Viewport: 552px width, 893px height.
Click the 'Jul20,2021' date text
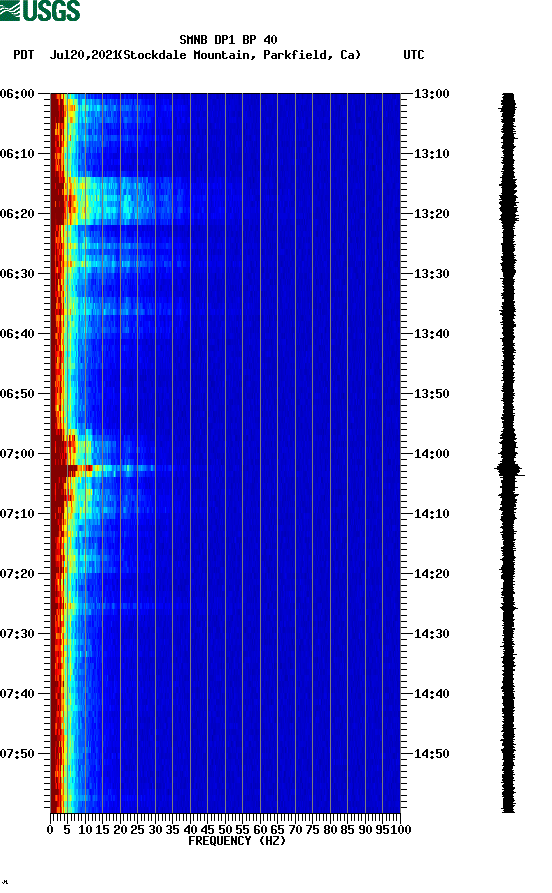83,55
